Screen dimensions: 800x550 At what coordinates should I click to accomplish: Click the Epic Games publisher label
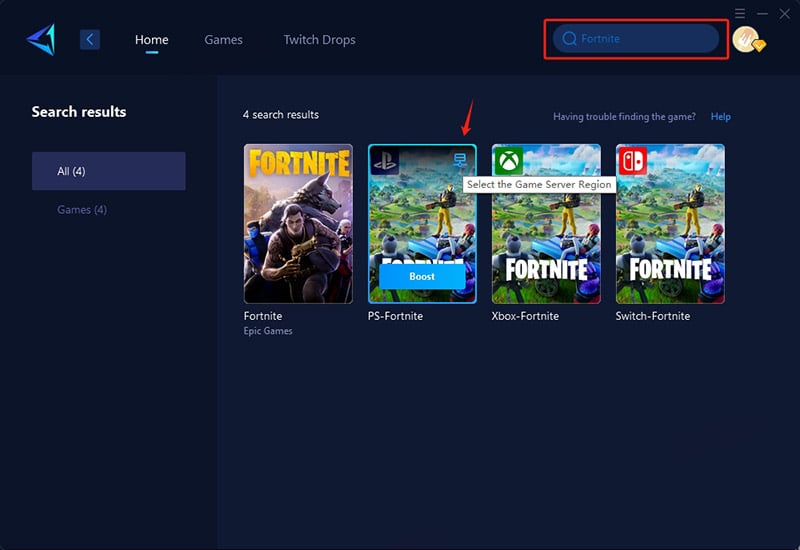coord(268,331)
